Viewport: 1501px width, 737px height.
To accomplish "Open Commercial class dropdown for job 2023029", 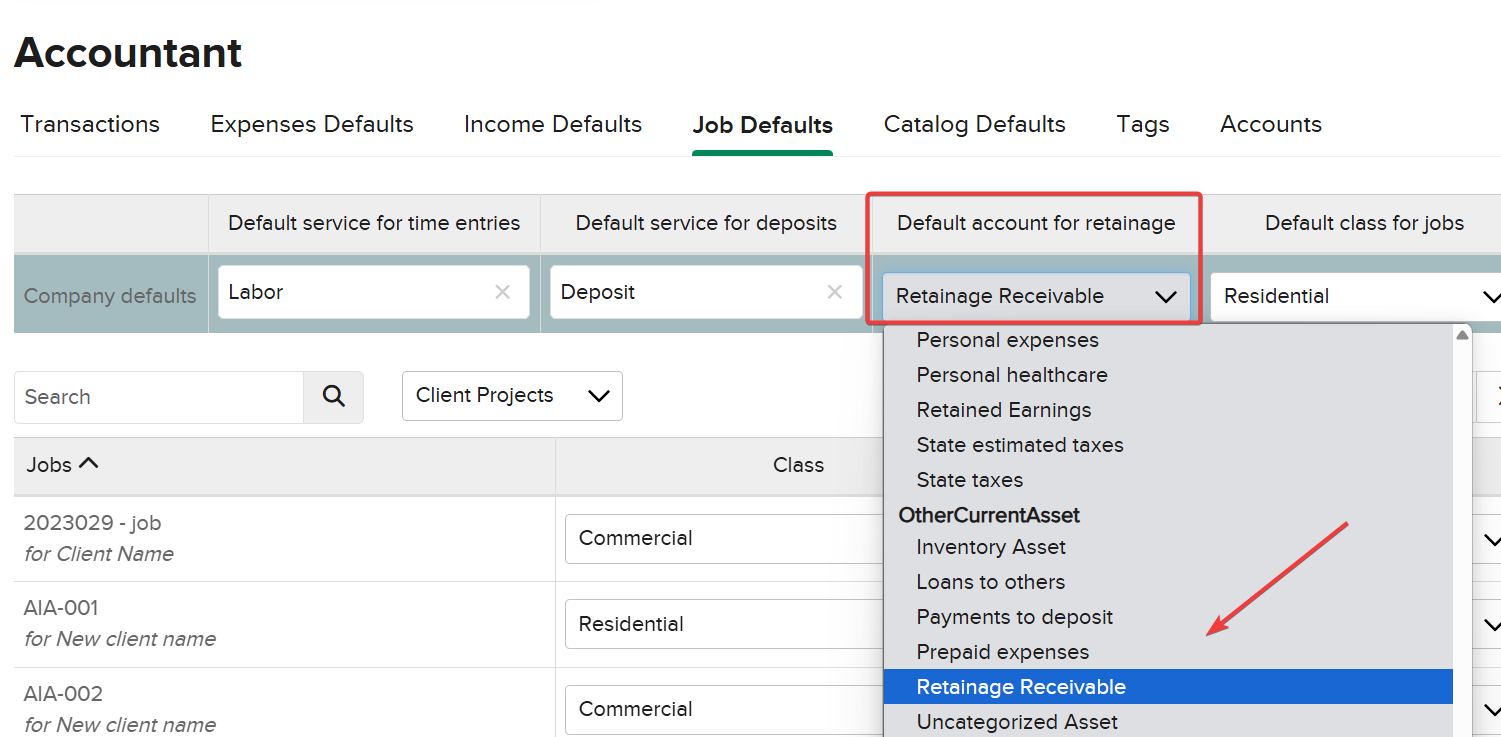I will pyautogui.click(x=720, y=538).
